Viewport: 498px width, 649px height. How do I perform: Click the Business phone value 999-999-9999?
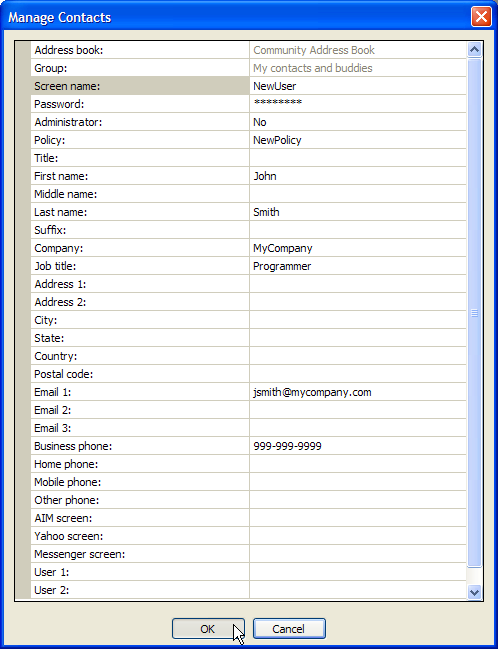click(358, 446)
